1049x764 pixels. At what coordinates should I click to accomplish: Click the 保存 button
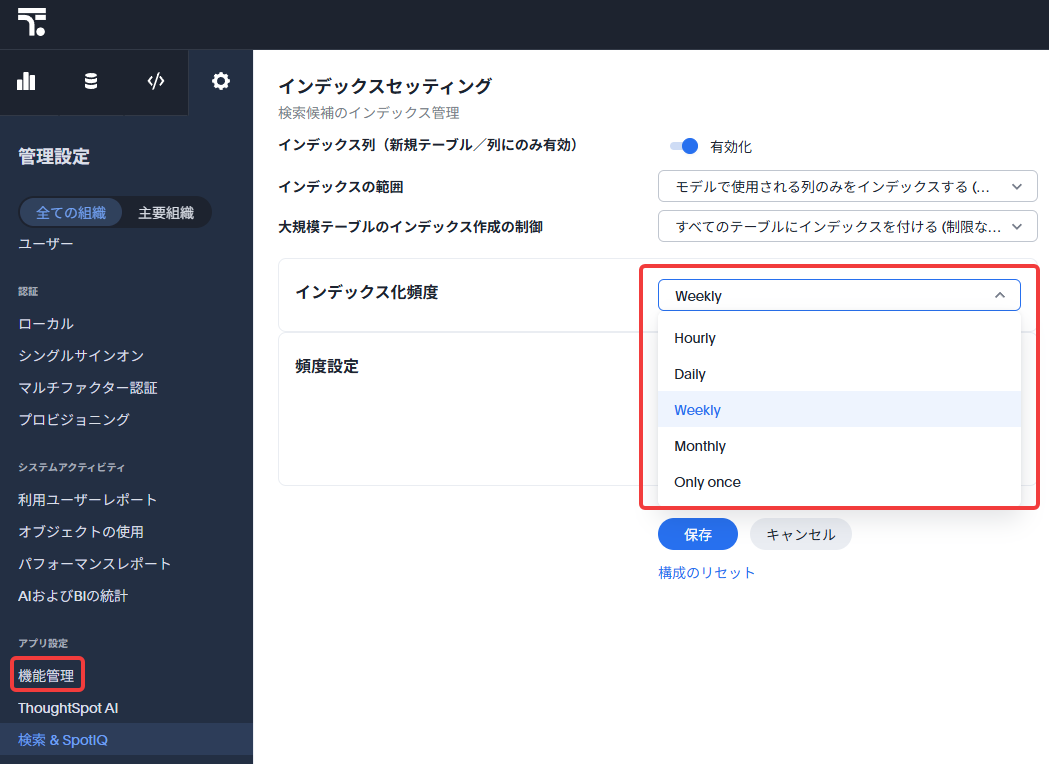tap(698, 535)
